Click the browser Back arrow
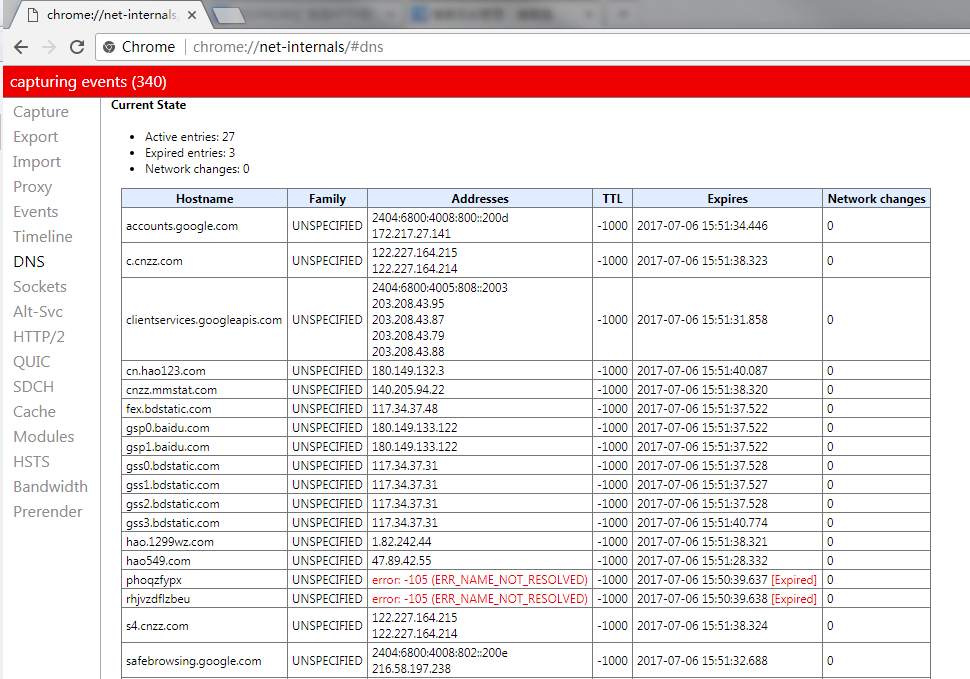Image resolution: width=970 pixels, height=679 pixels. click(x=21, y=47)
